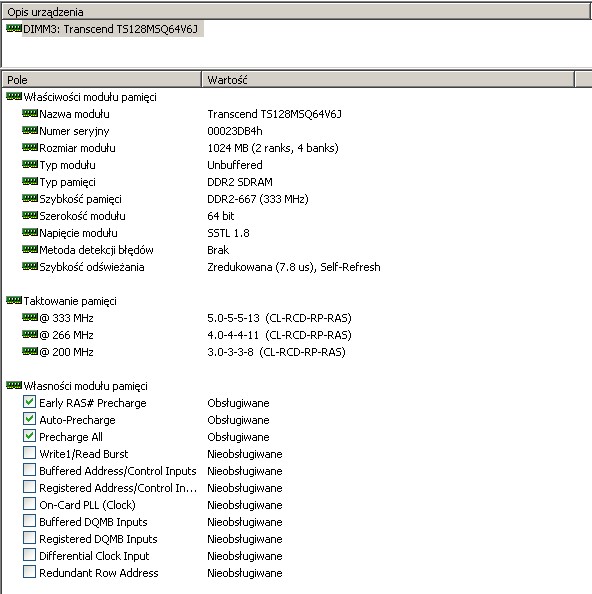Select timing 4.0-4-4-11 (CL-RCD-RP-RAS)
Image resolution: width=592 pixels, height=594 pixels.
279,335
